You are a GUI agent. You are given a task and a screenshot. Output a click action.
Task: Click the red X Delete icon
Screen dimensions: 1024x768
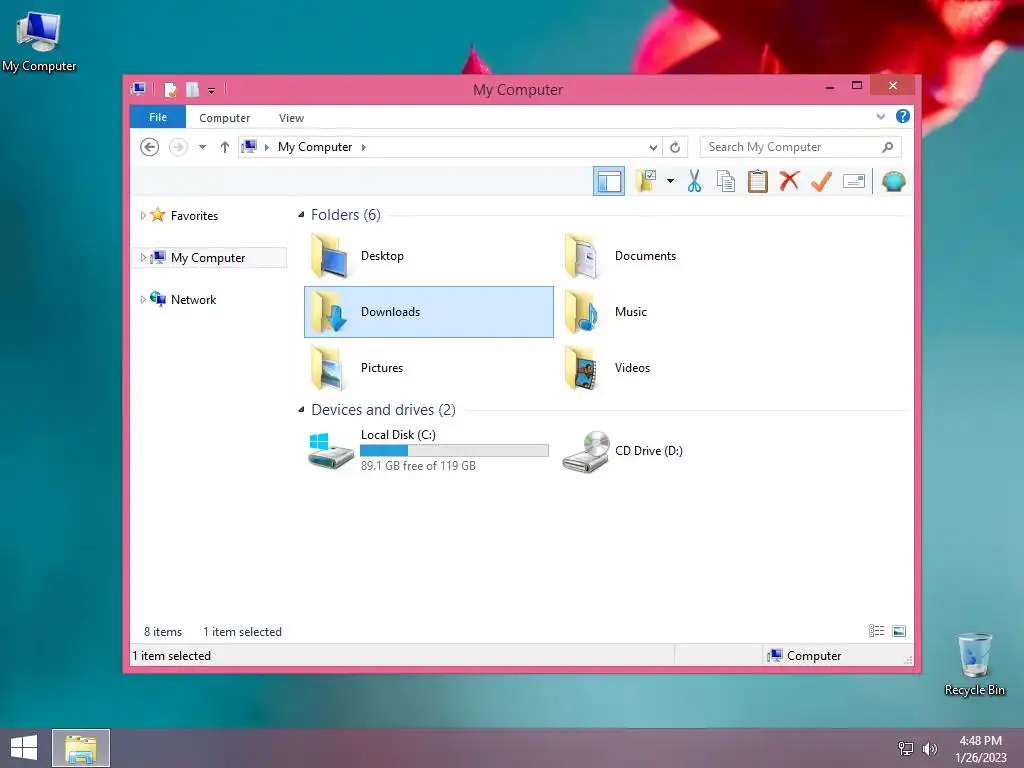click(x=789, y=181)
